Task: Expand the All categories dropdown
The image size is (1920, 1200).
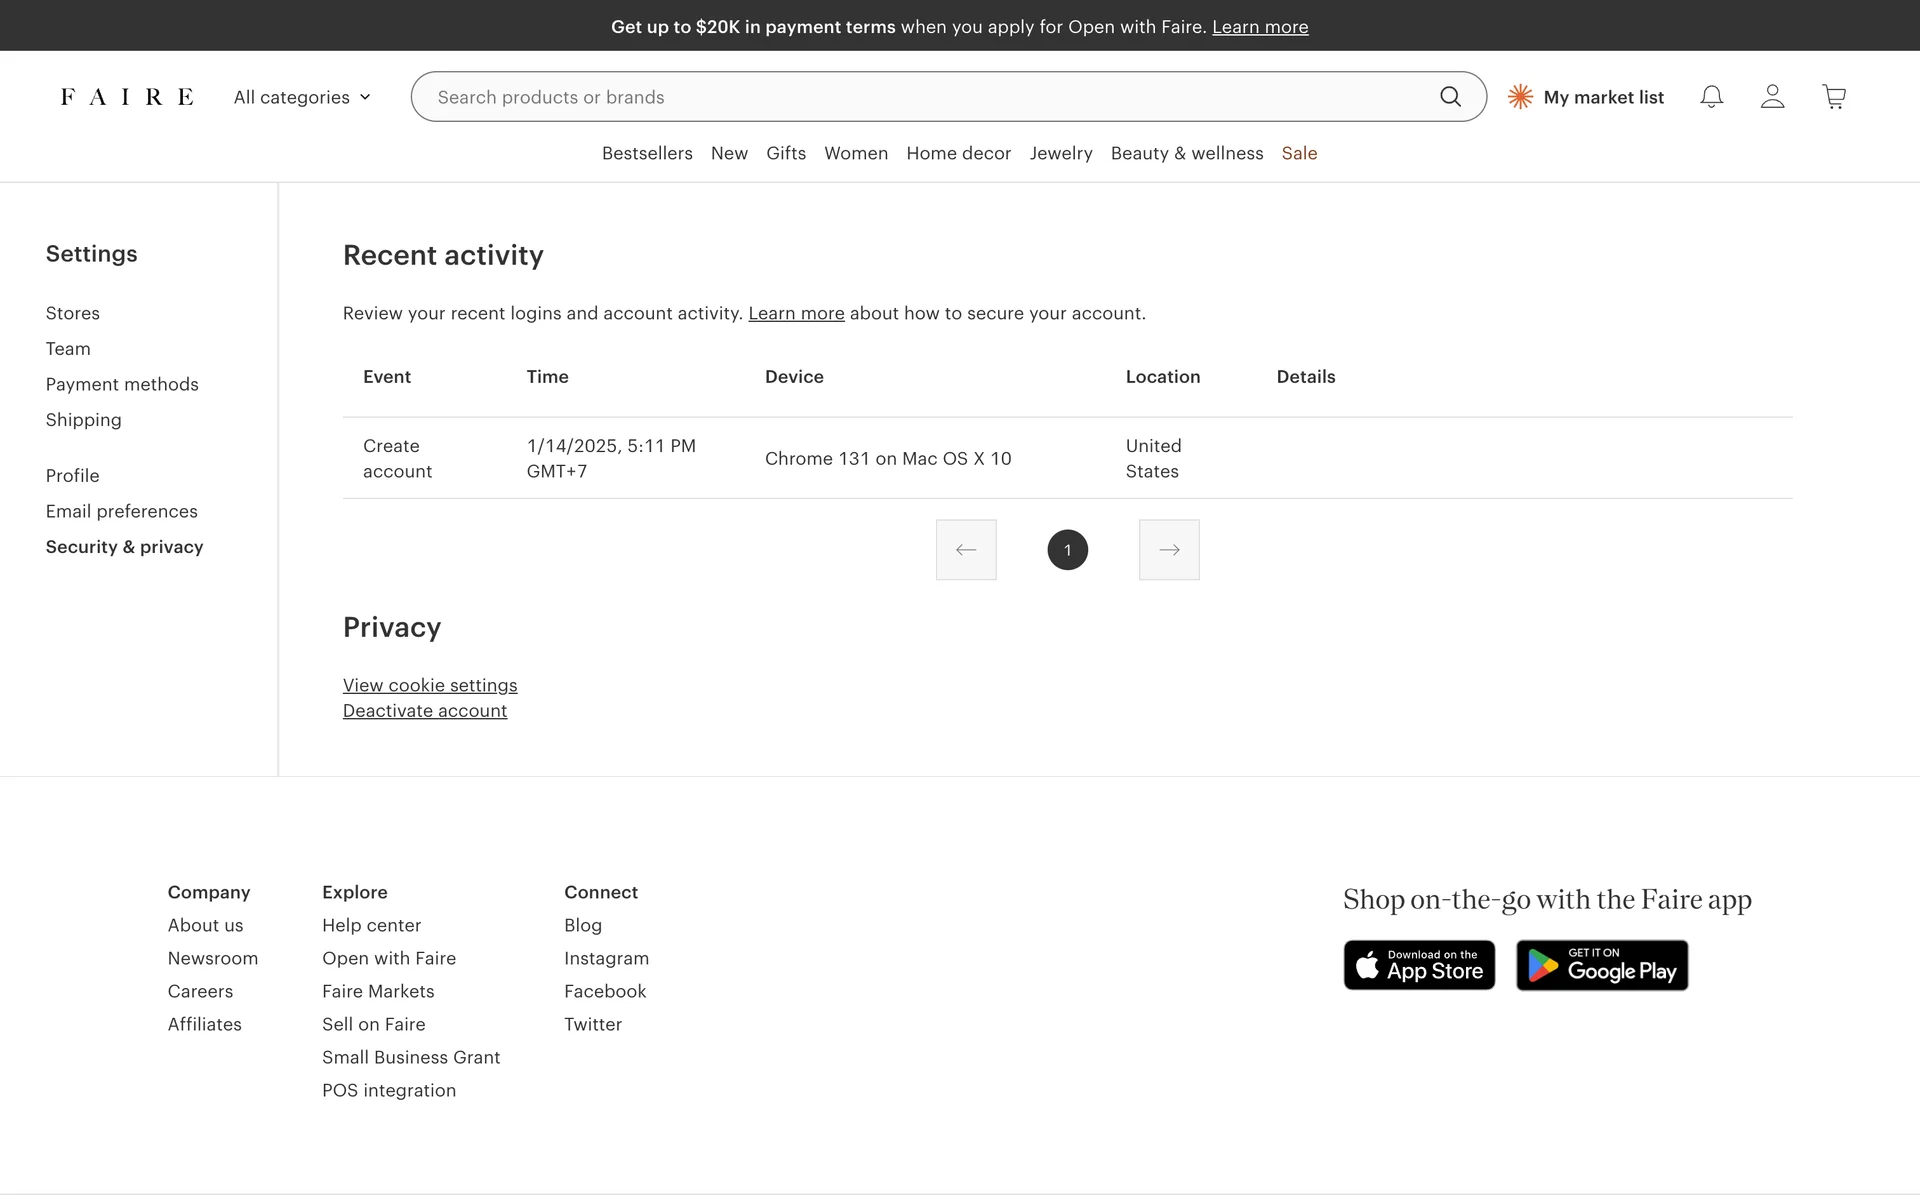Action: point(302,97)
